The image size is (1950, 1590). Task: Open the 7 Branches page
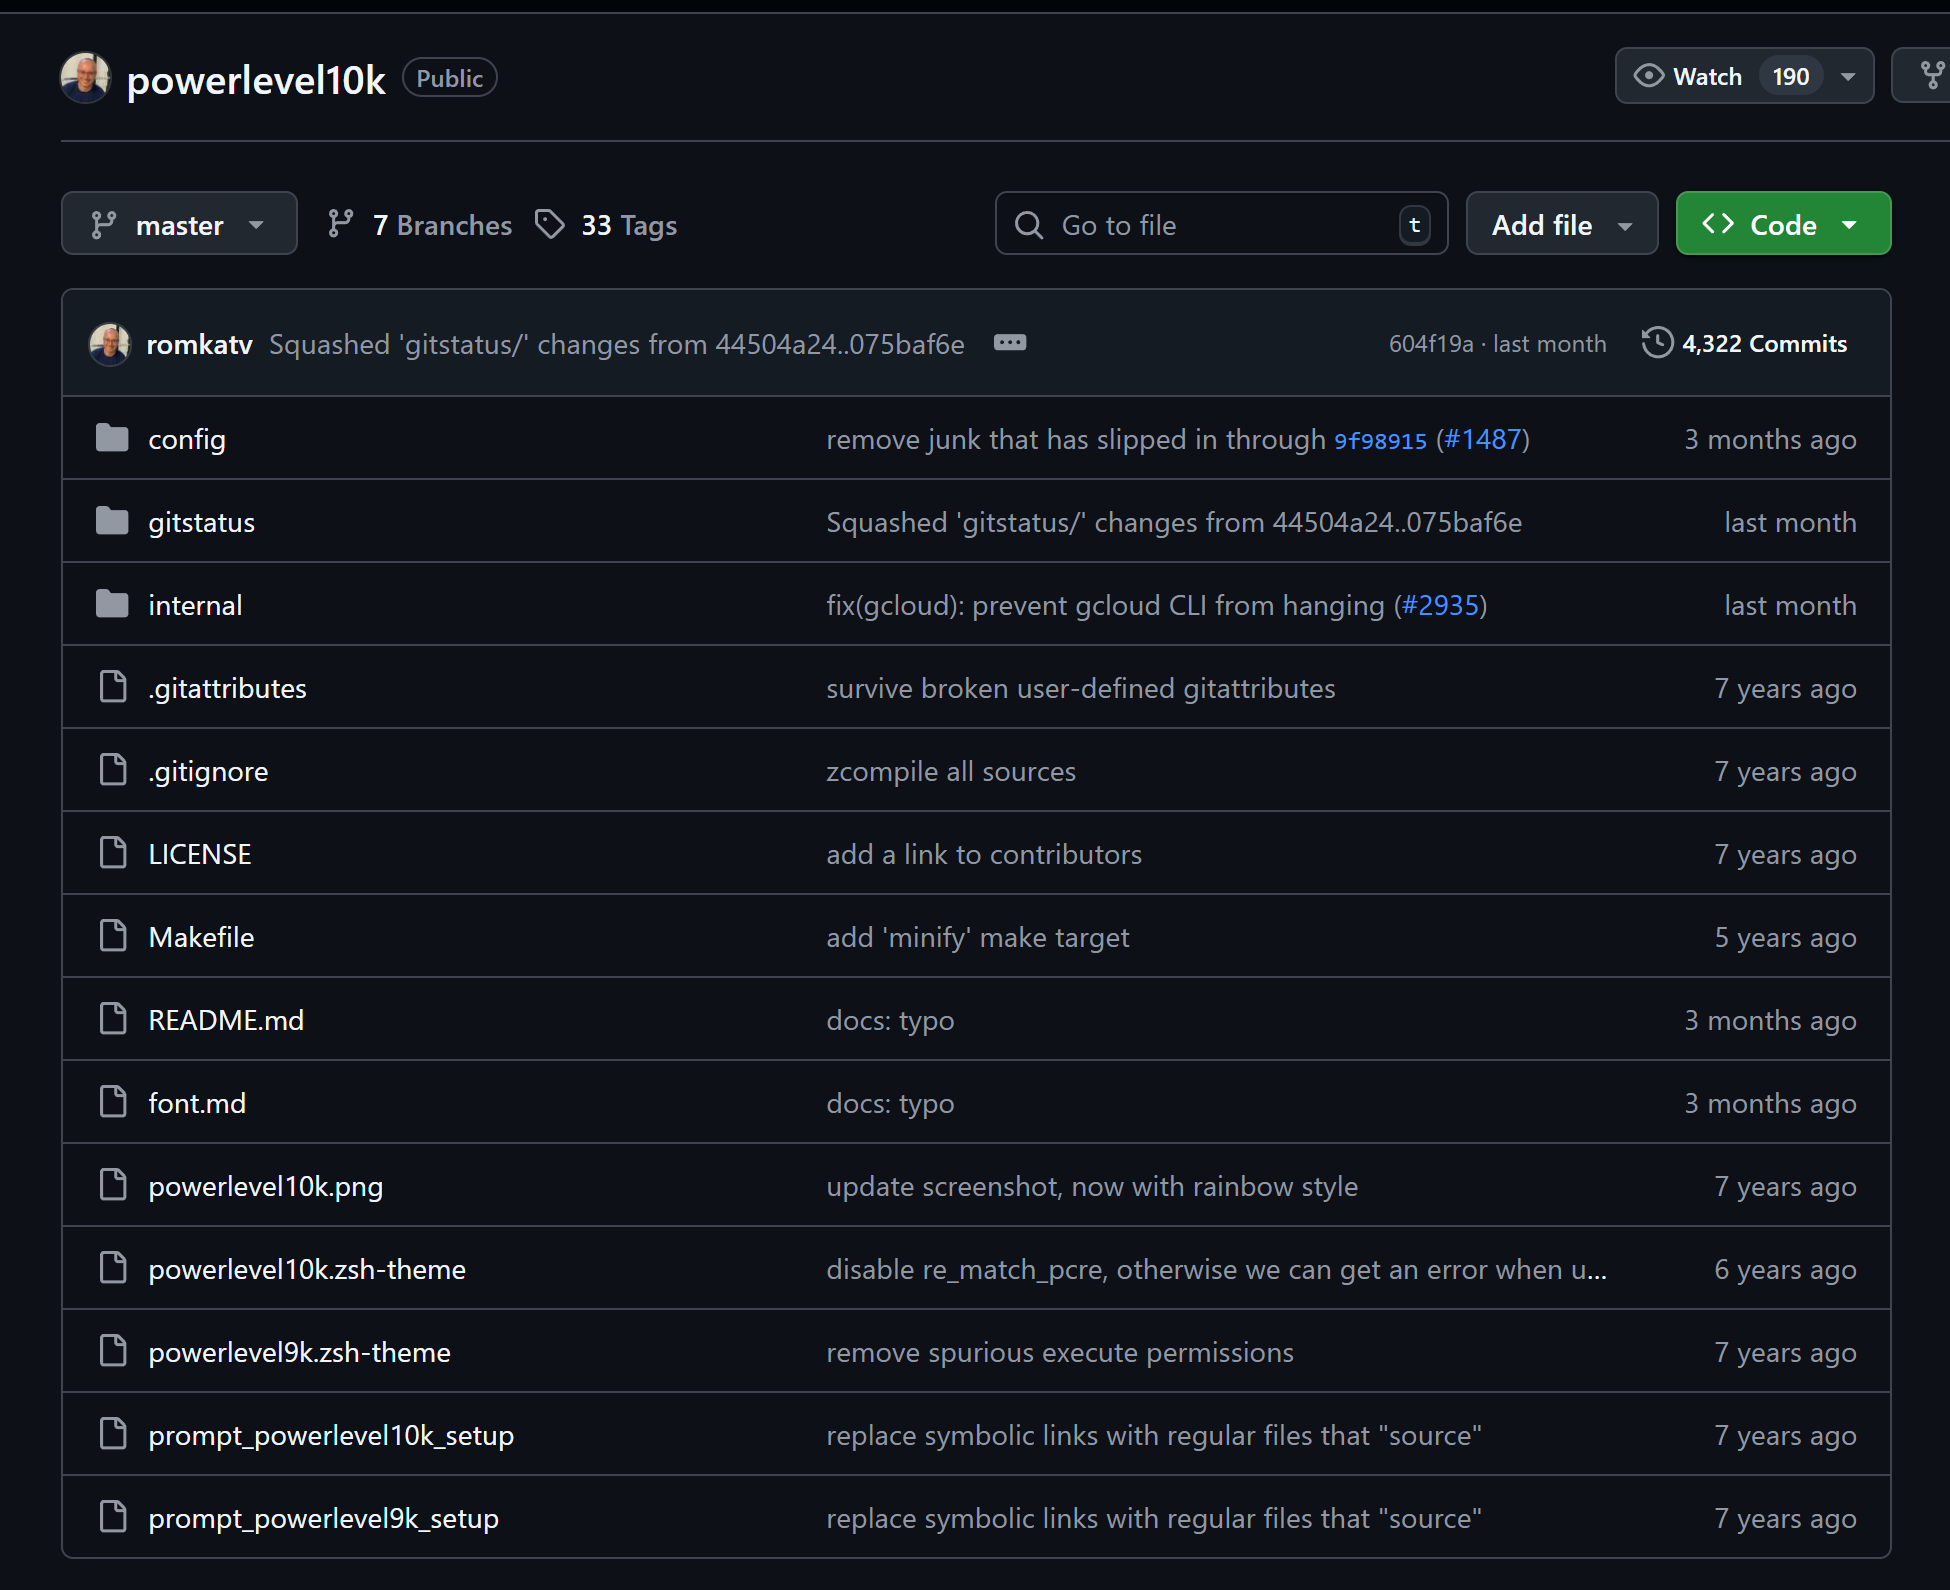click(x=441, y=225)
